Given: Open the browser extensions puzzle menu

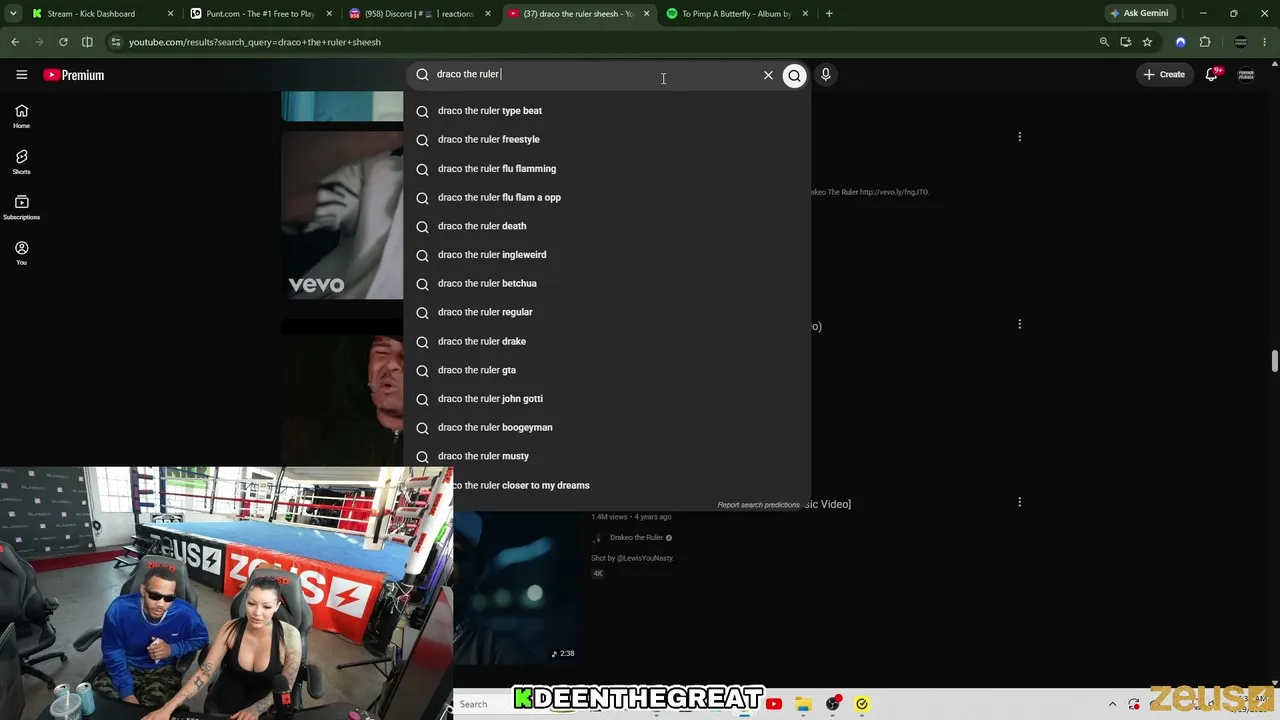Looking at the screenshot, I should [x=1204, y=42].
